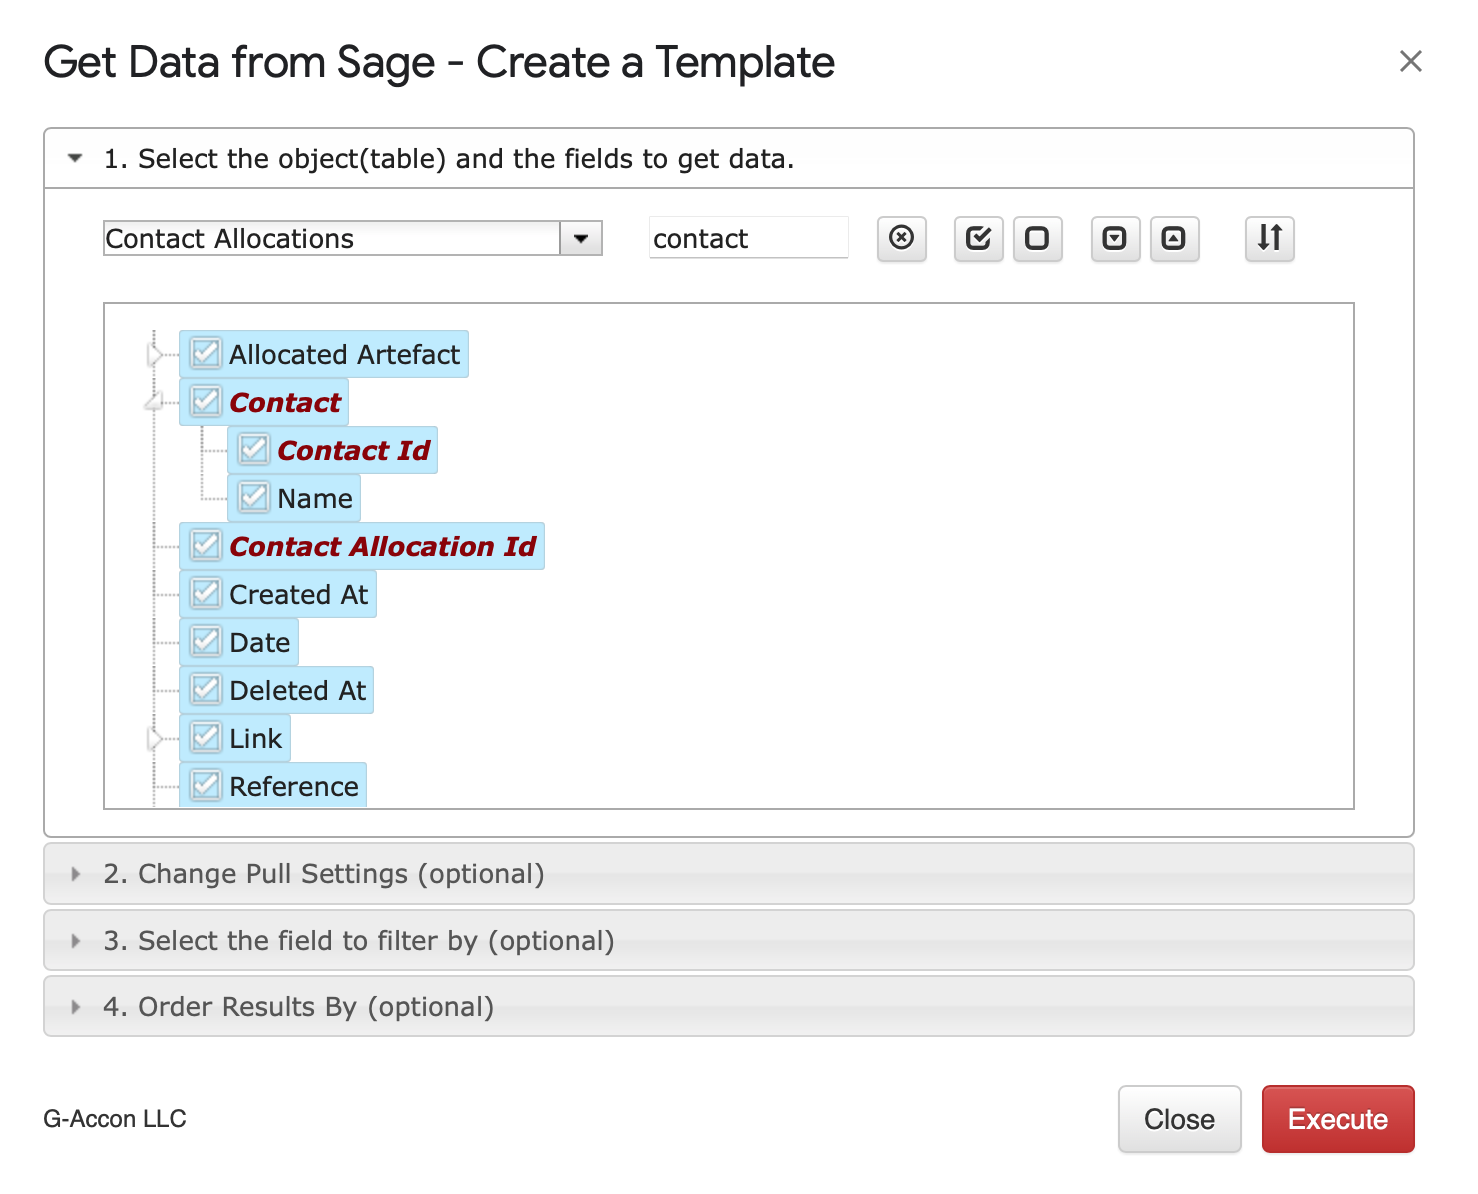This screenshot has height=1194, width=1478.
Task: Click the clear search filter icon
Action: pyautogui.click(x=901, y=239)
